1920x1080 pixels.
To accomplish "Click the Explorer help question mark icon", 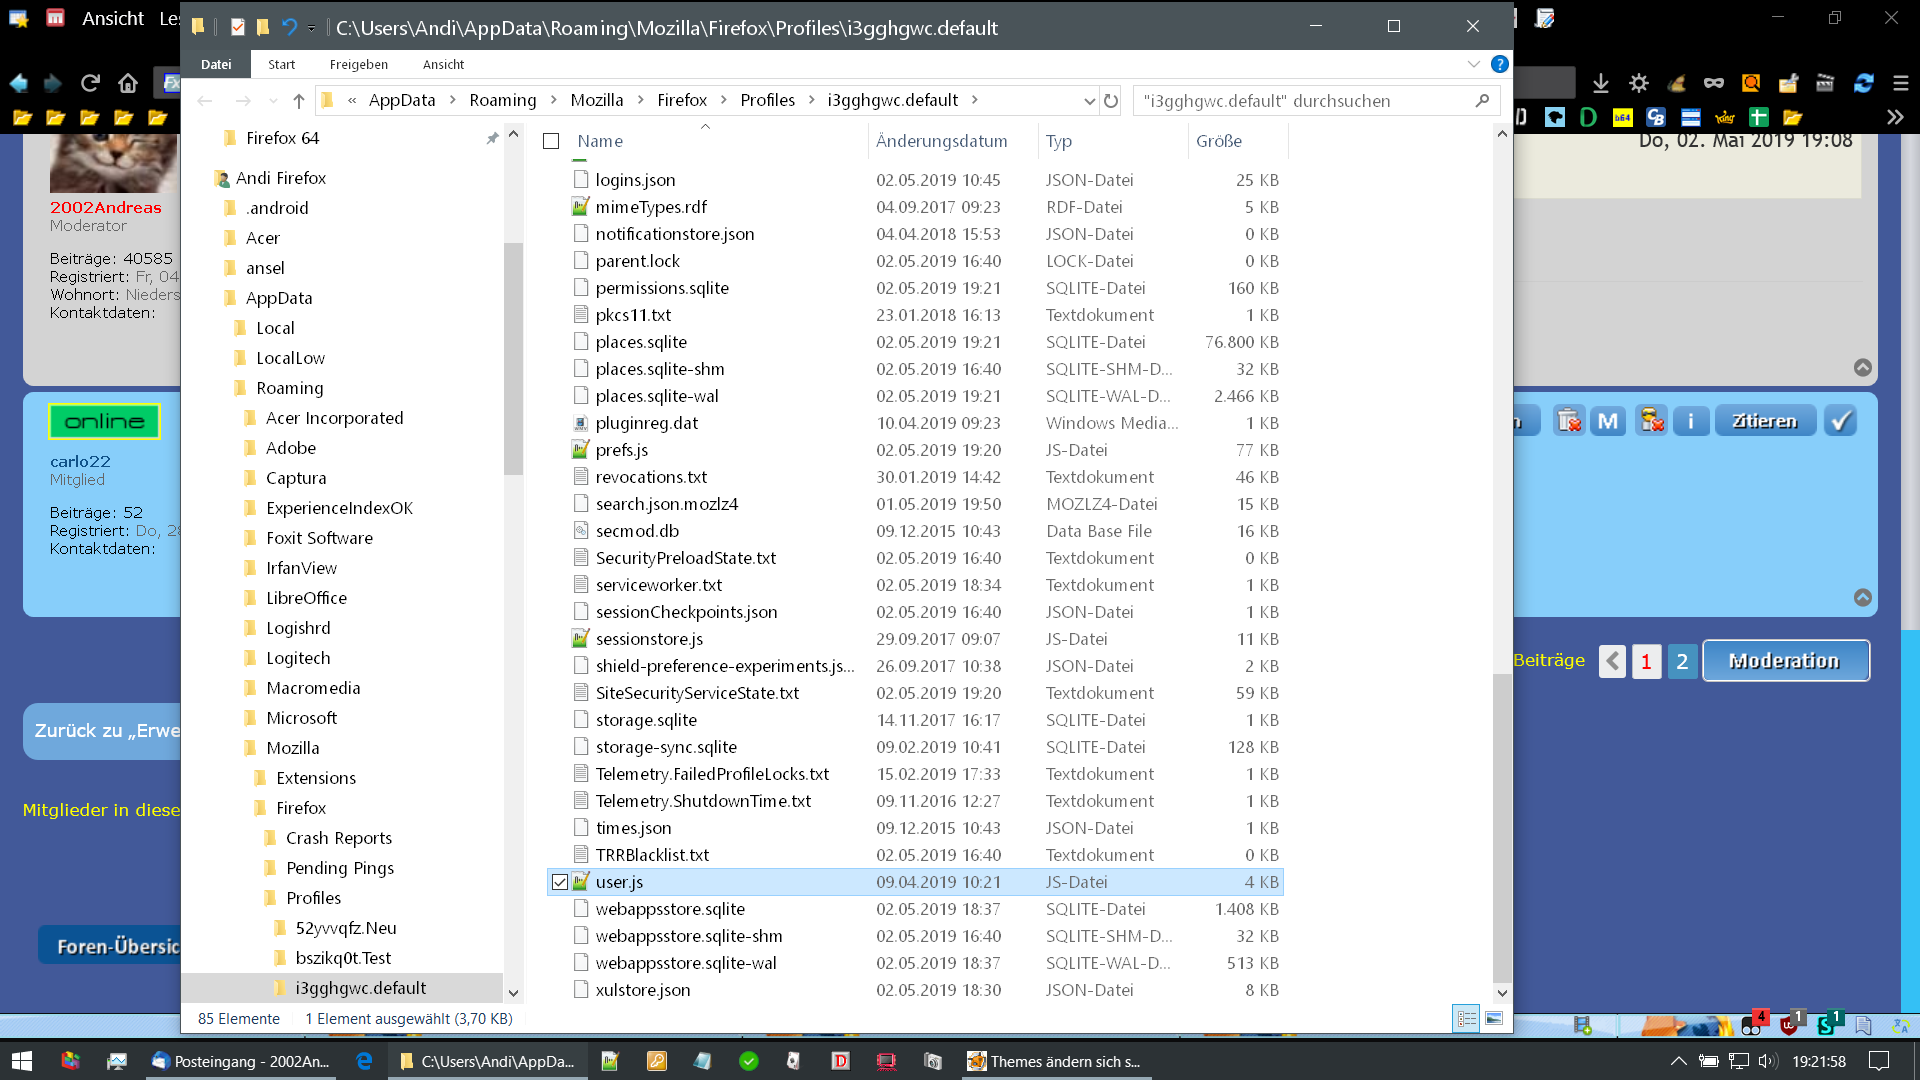I will [1499, 64].
